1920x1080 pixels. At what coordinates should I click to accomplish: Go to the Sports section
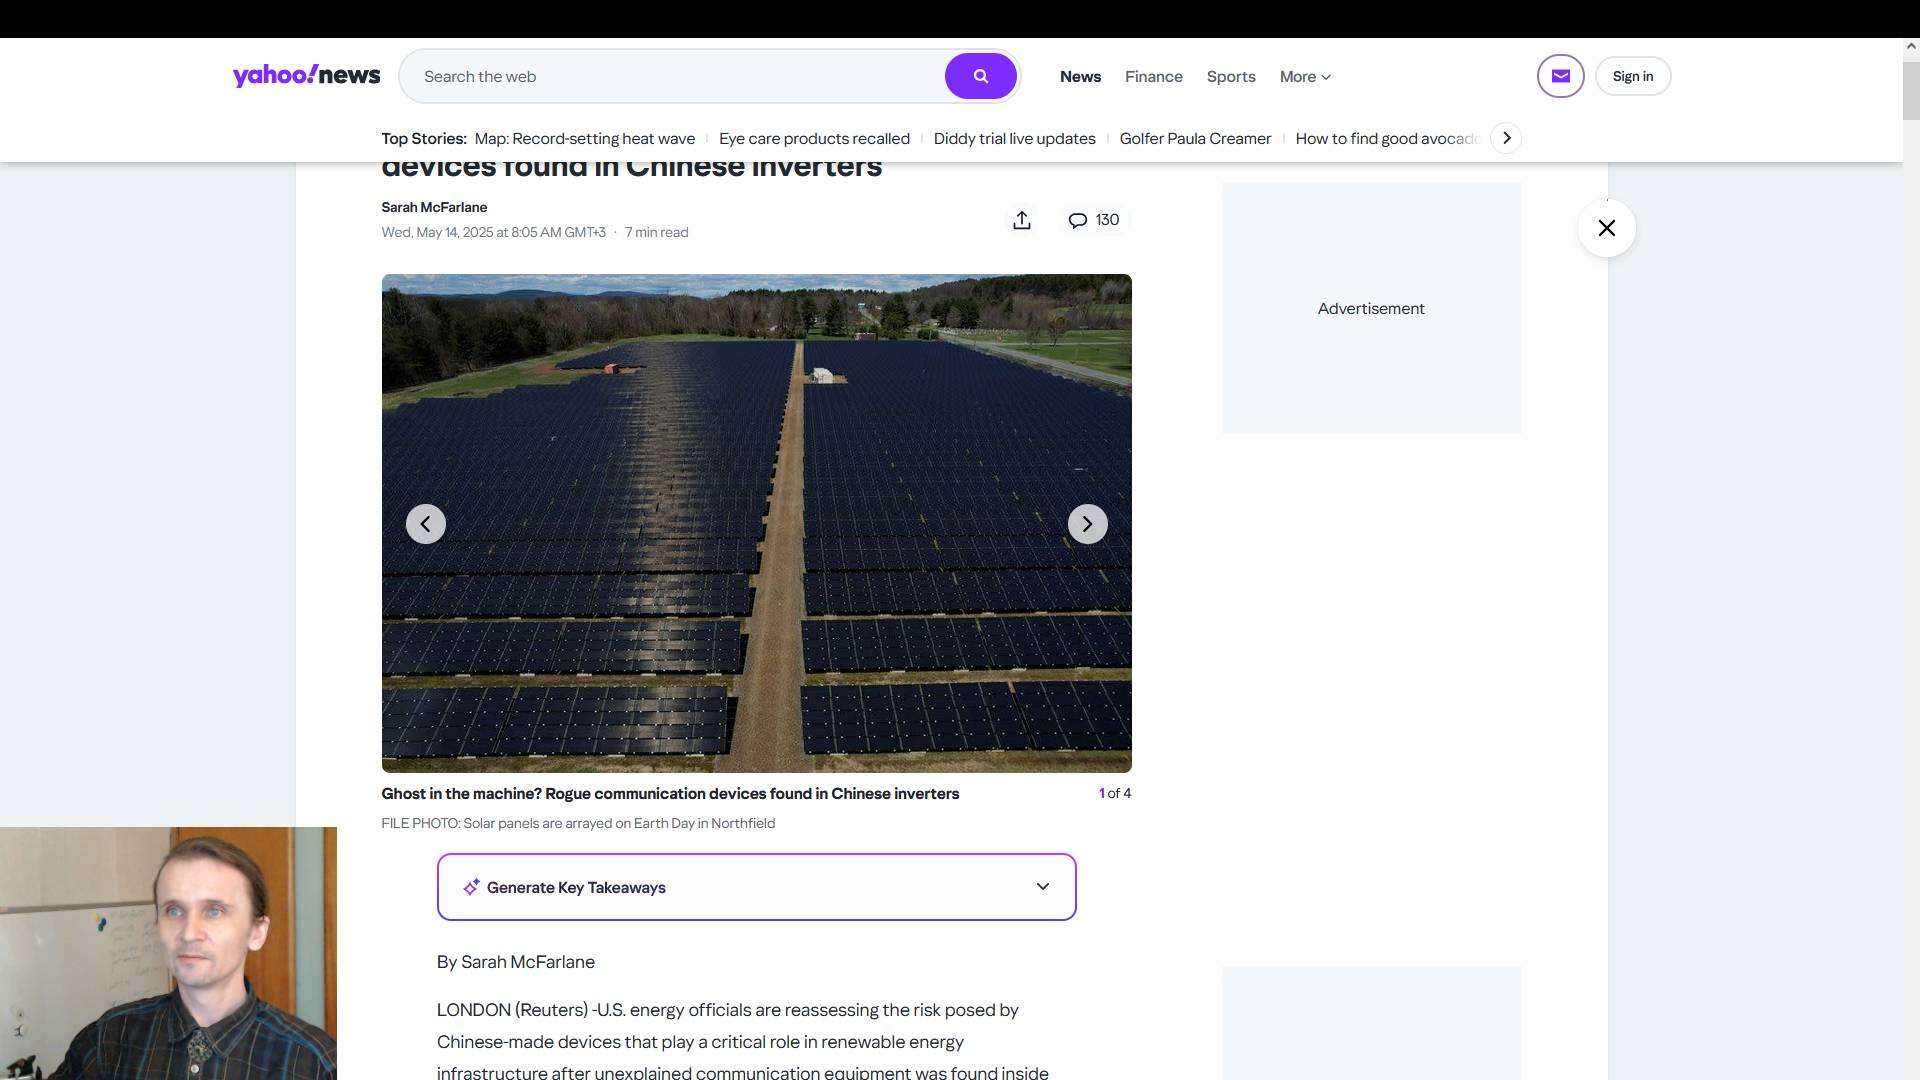[1230, 76]
